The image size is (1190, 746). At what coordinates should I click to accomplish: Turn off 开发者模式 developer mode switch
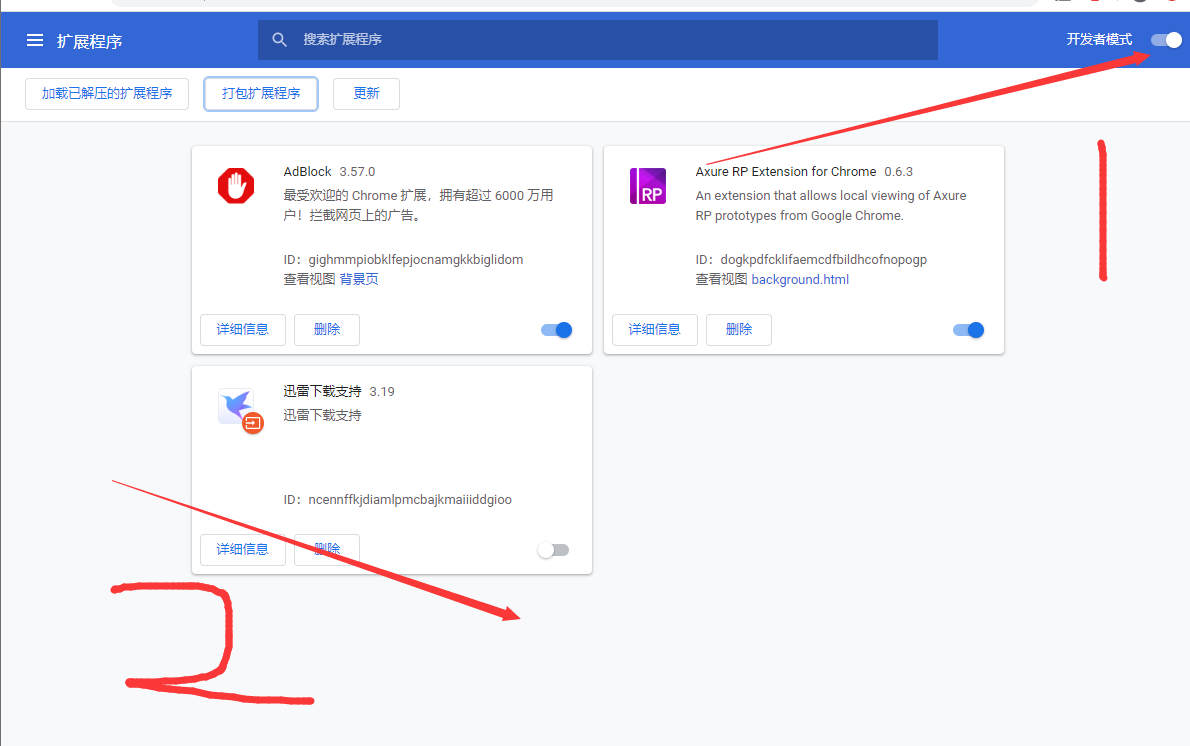point(1166,40)
